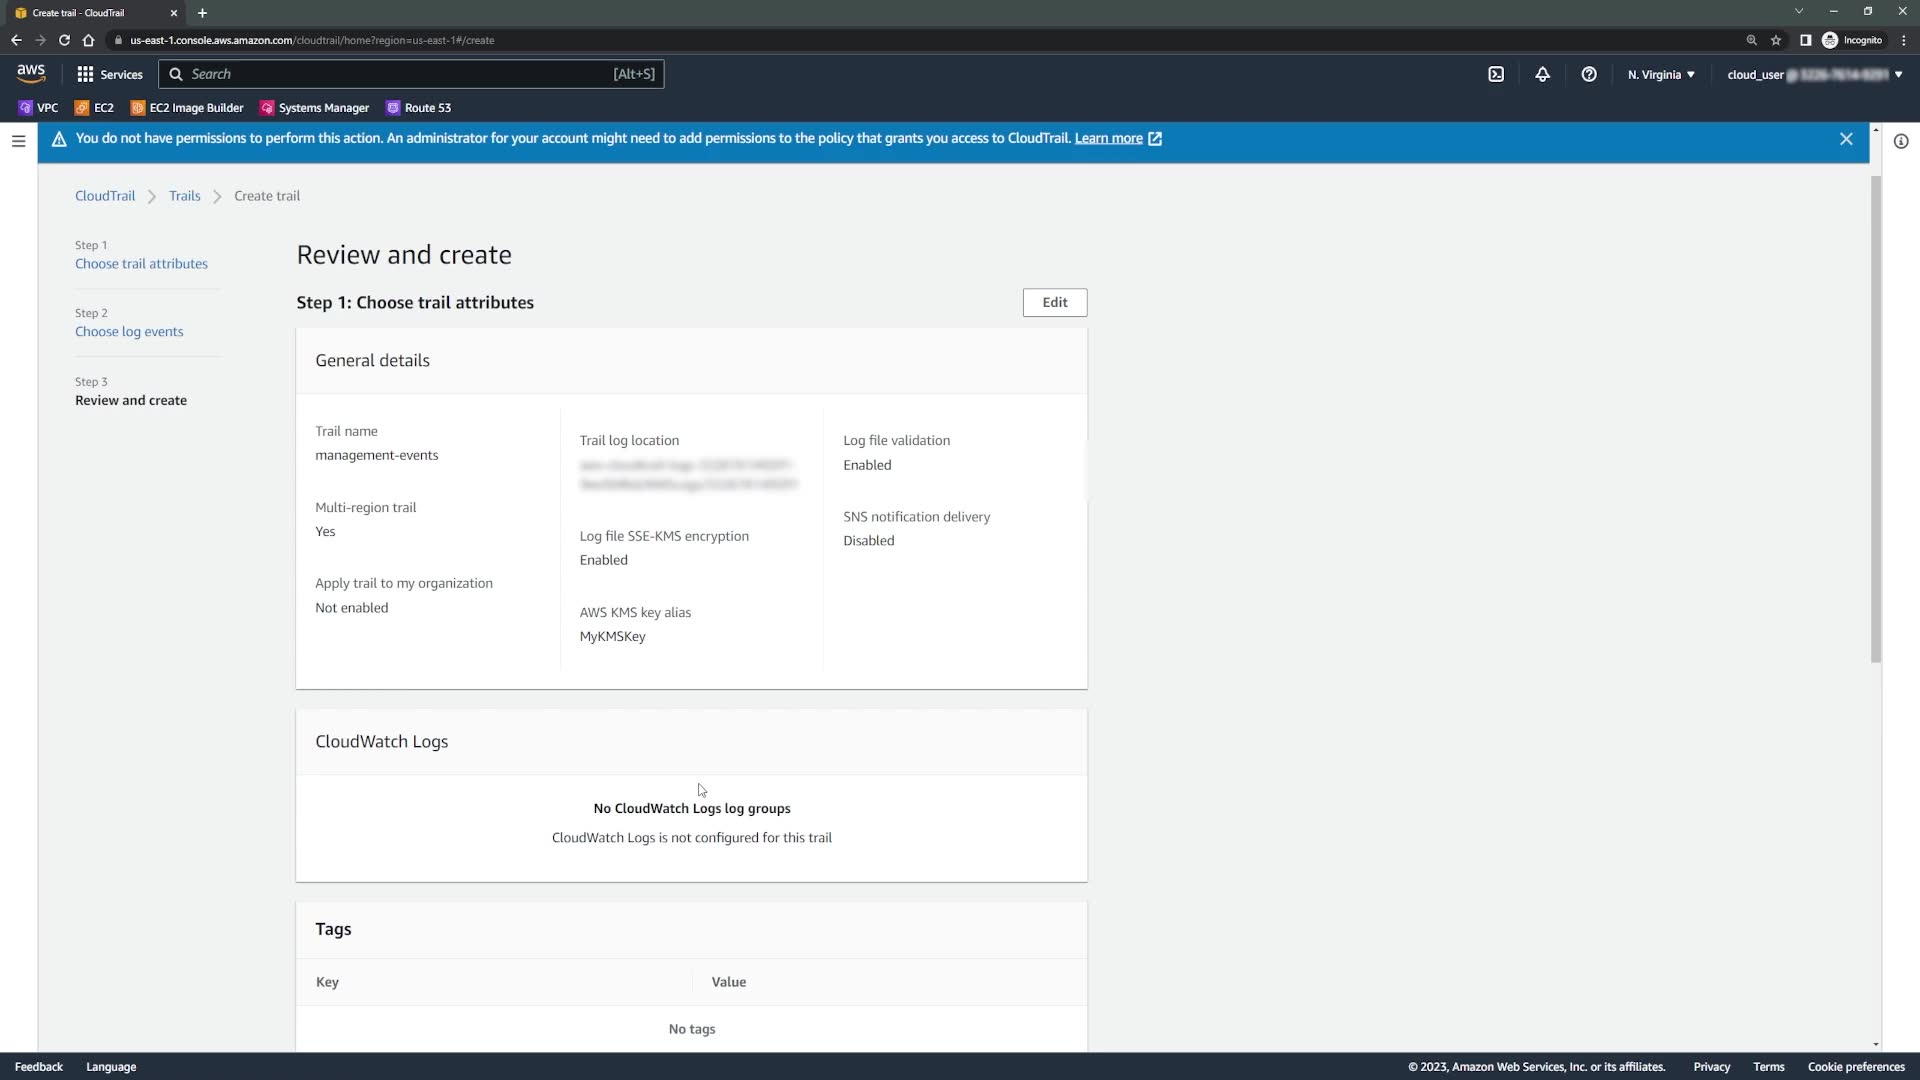Open the Learn more link in banner

point(1108,139)
